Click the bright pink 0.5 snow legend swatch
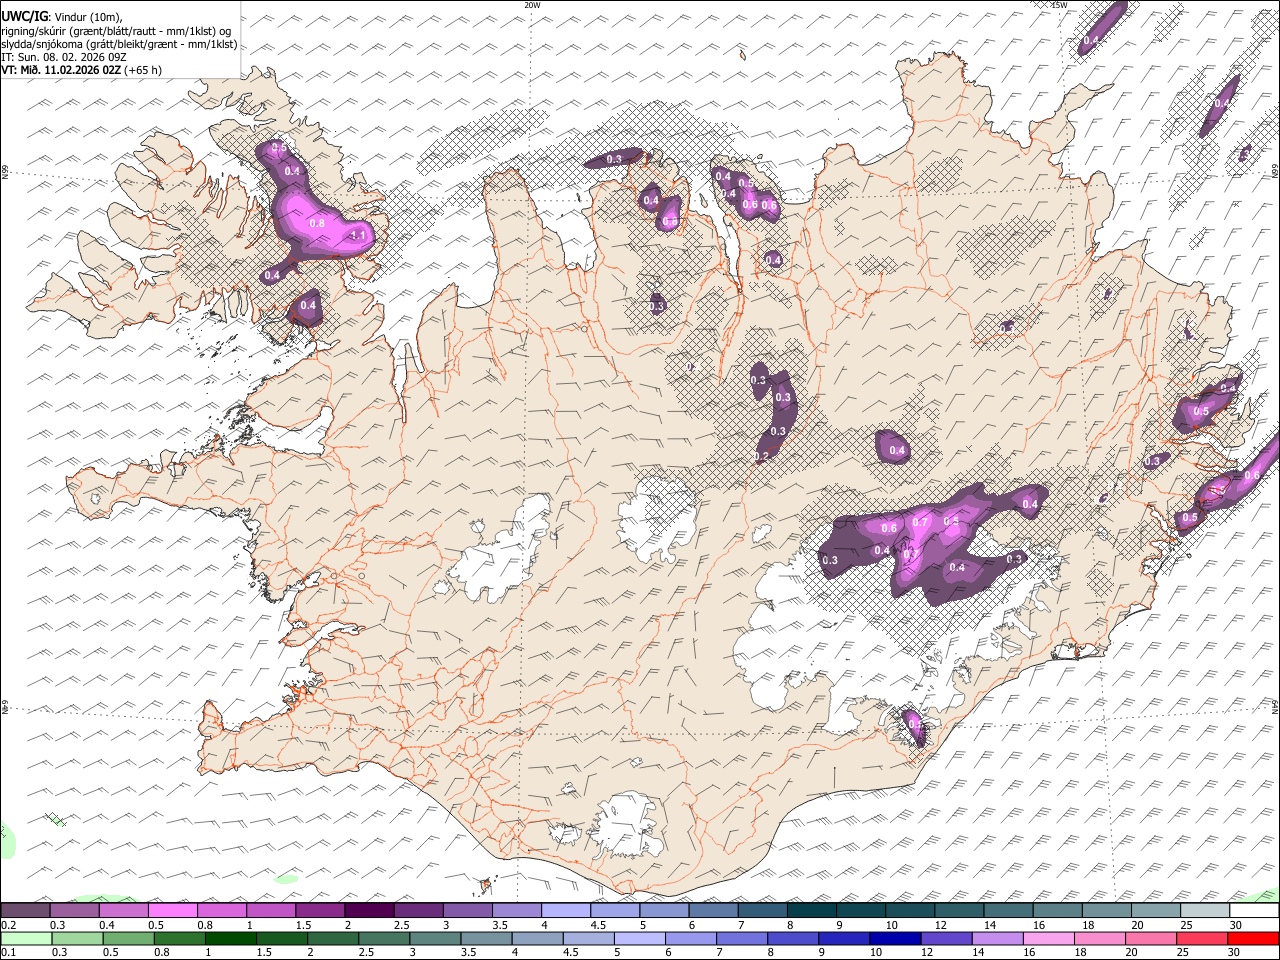This screenshot has height=960, width=1280. tap(172, 911)
